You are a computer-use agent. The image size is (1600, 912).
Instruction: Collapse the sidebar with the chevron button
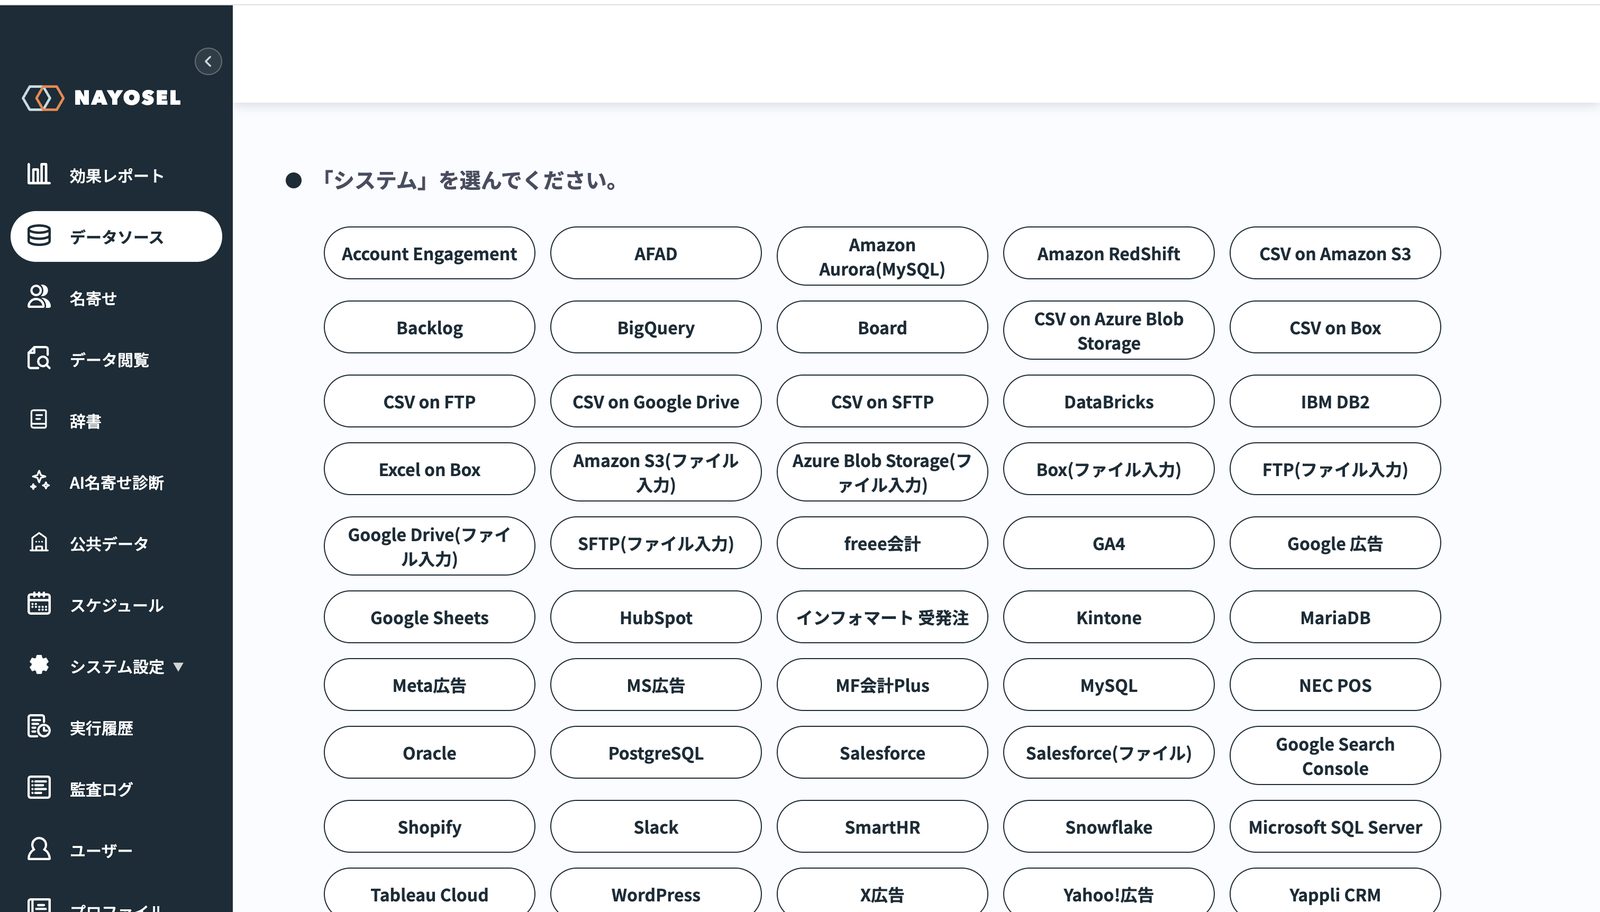coord(208,61)
